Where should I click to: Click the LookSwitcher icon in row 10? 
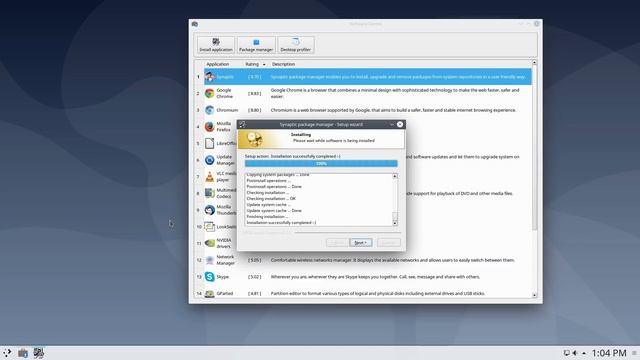[x=210, y=227]
